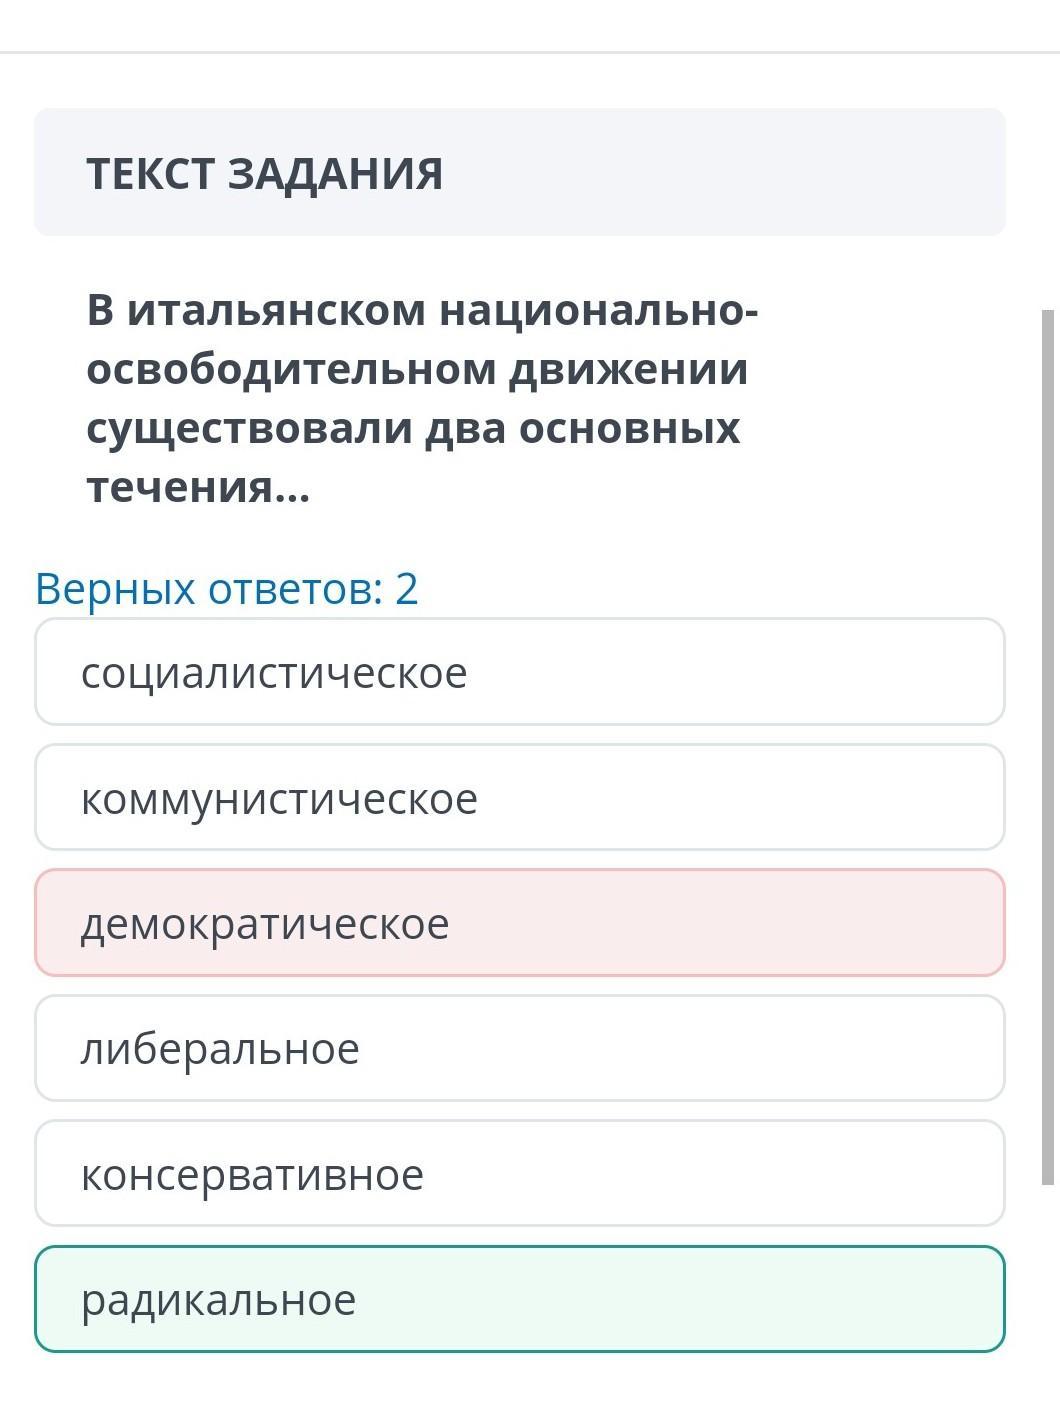The height and width of the screenshot is (1419, 1060).
Task: Choose the консервативное answer option
Action: point(519,1174)
